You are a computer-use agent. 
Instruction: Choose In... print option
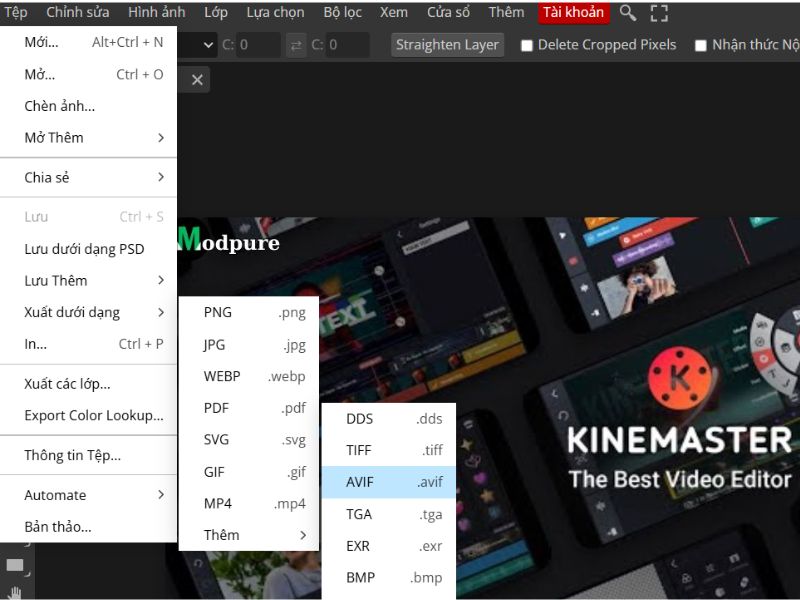point(88,344)
